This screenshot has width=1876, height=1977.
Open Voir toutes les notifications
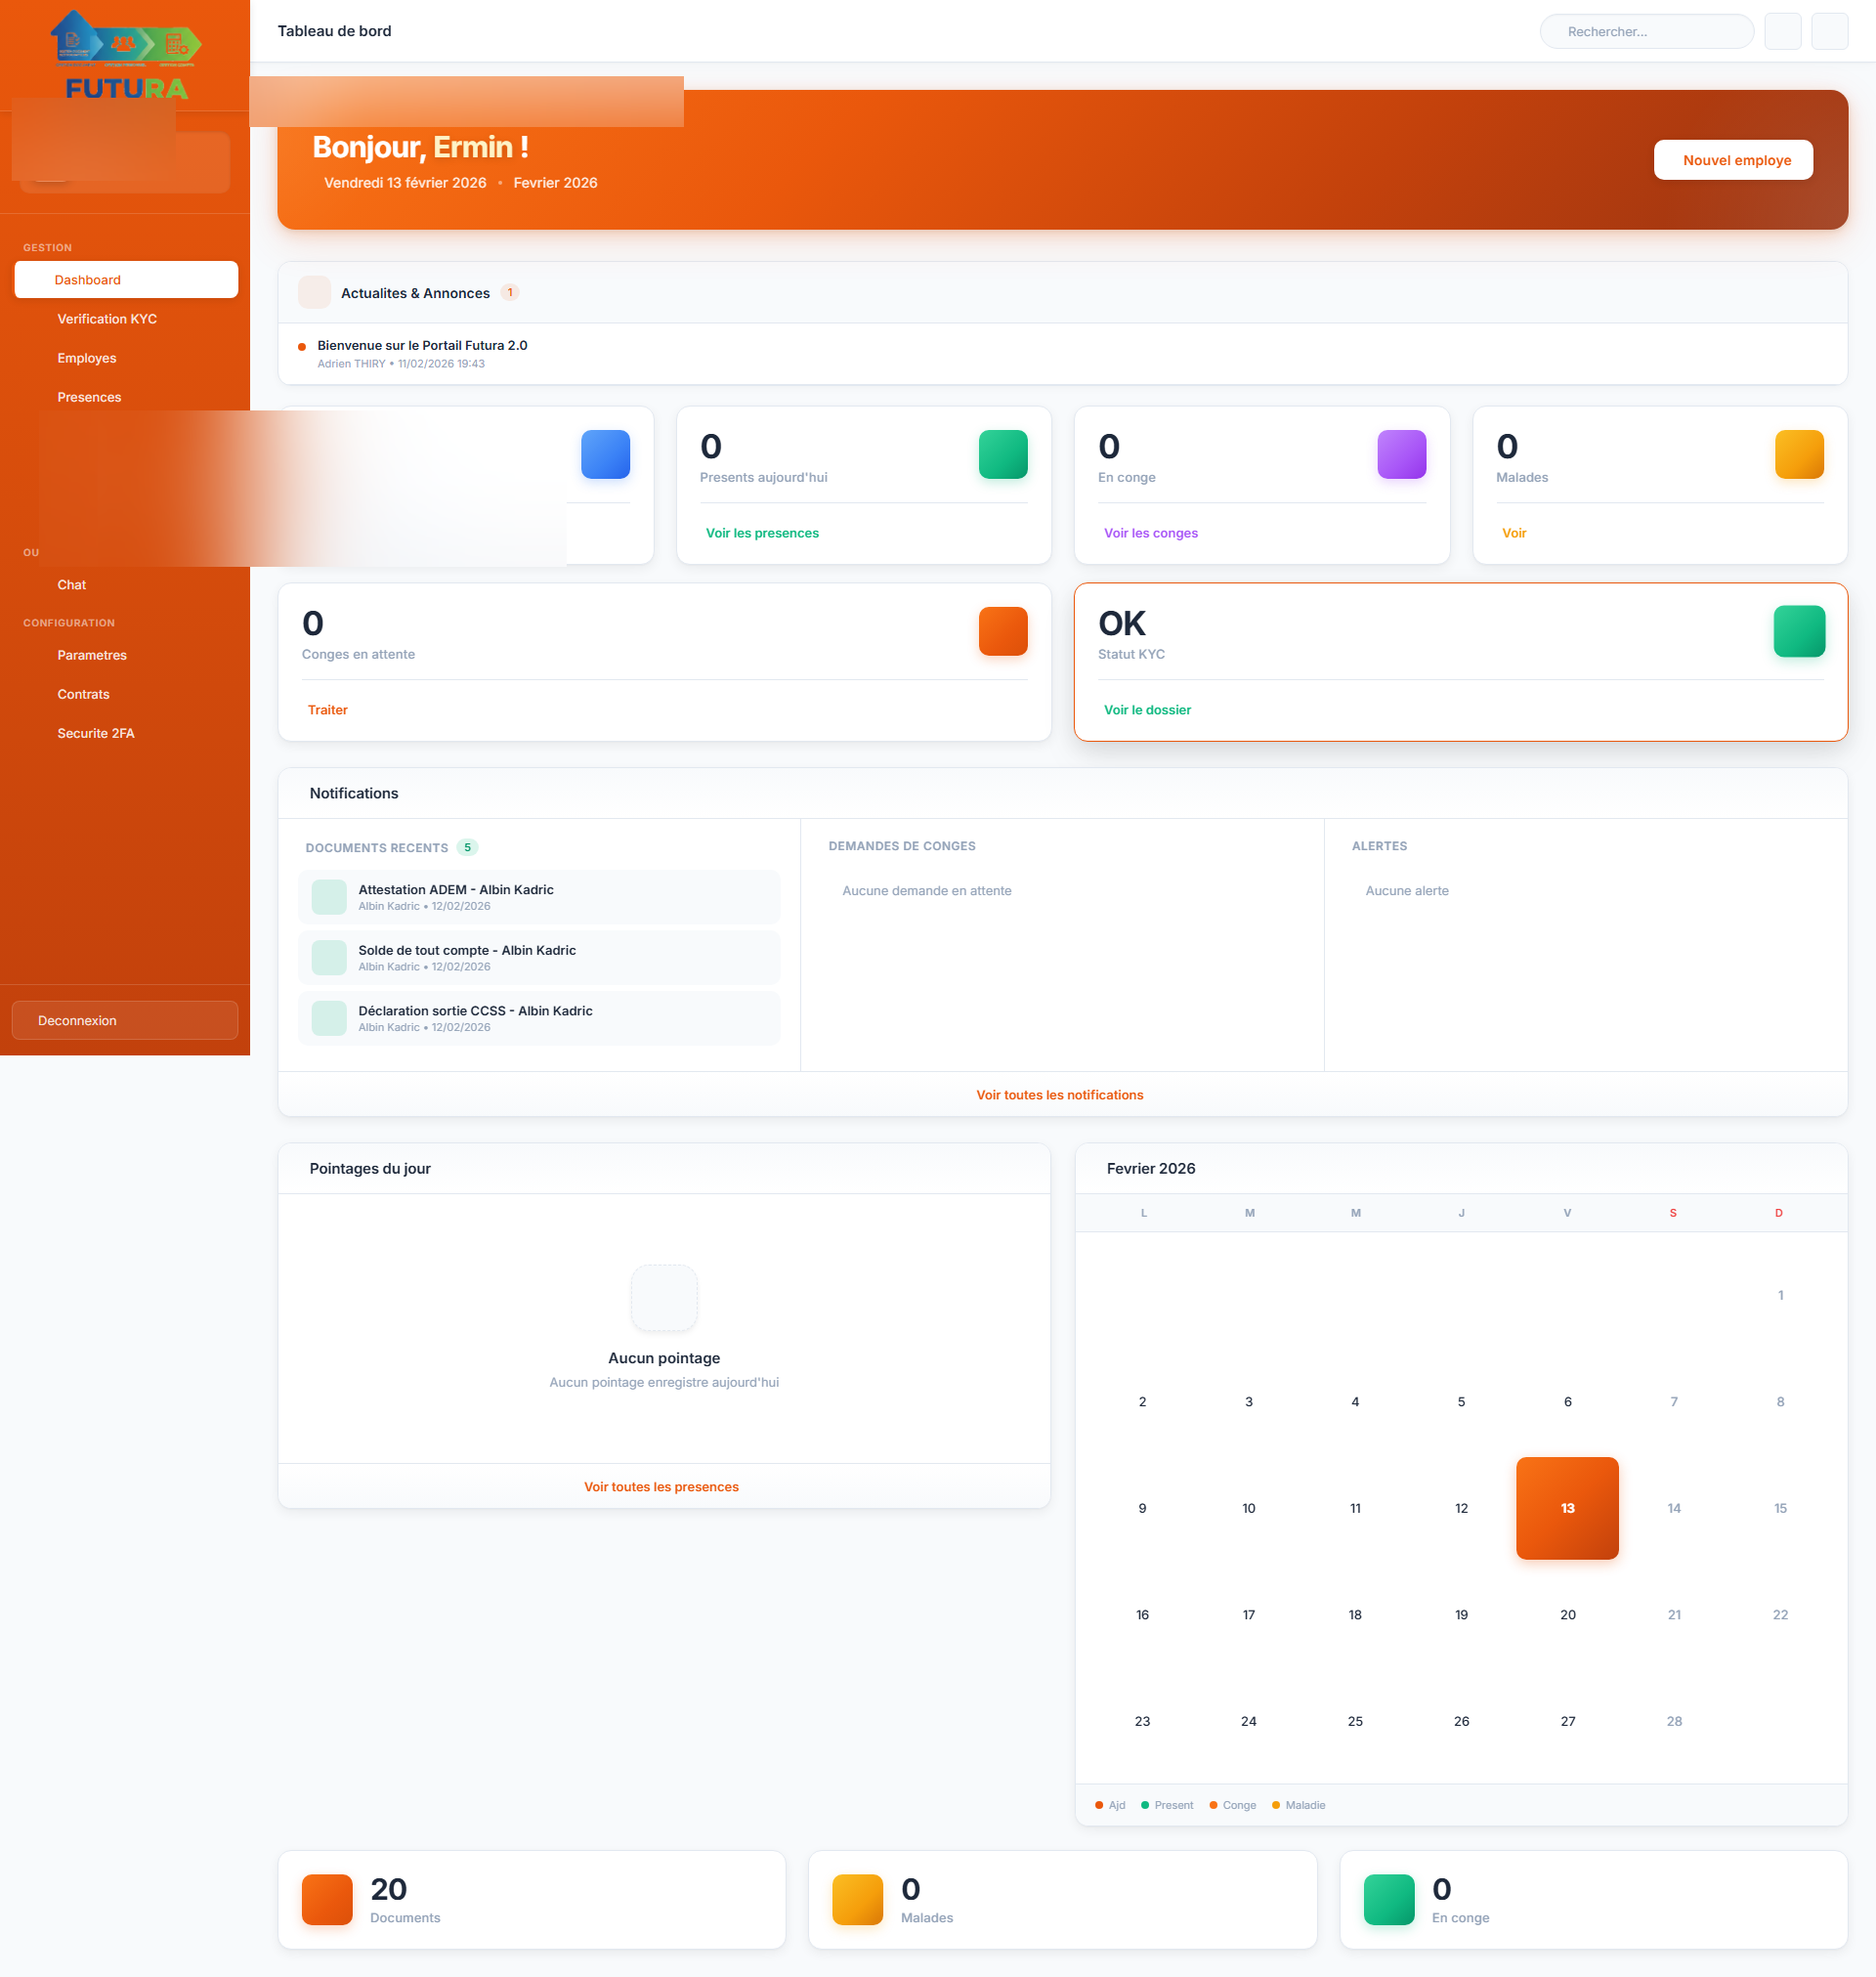pyautogui.click(x=1060, y=1094)
